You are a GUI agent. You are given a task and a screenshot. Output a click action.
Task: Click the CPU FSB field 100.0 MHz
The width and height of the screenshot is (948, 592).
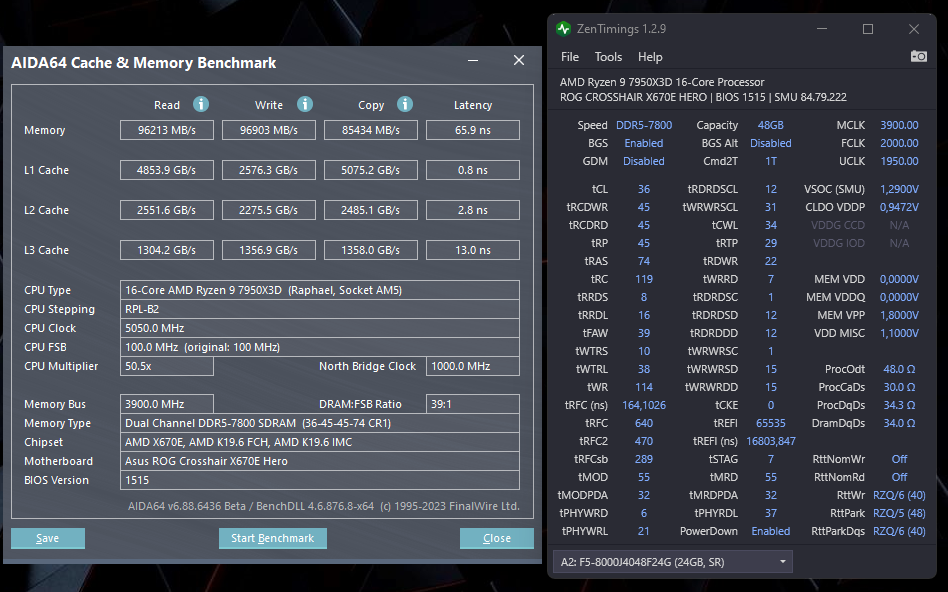[320, 347]
